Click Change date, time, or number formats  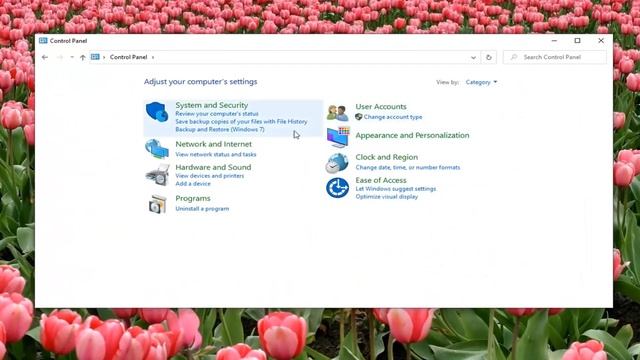408,167
